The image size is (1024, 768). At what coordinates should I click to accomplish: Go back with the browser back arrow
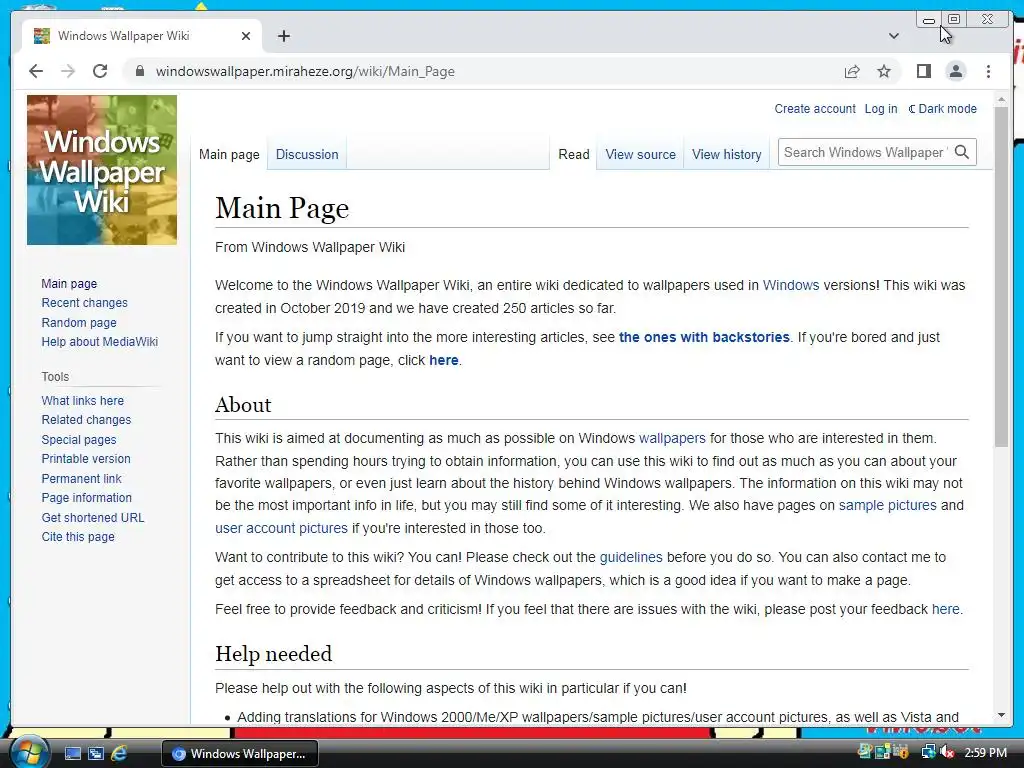pos(36,71)
